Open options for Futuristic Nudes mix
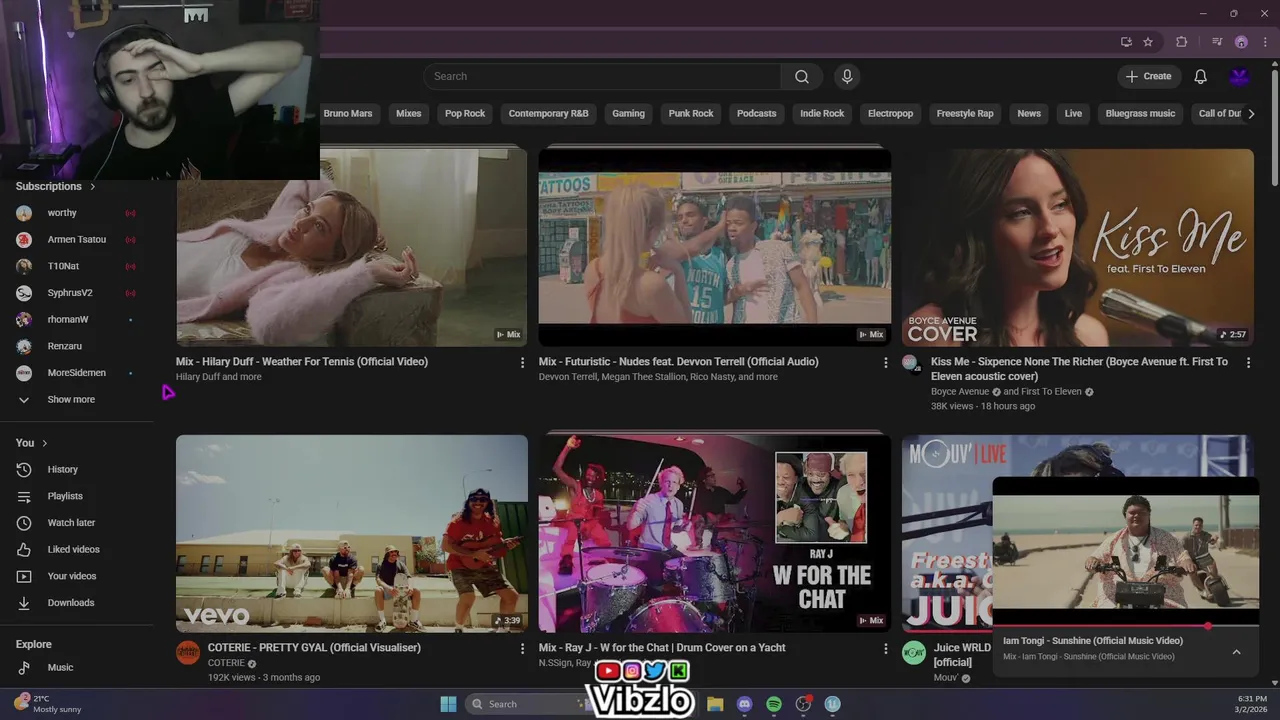1280x720 pixels. (885, 363)
